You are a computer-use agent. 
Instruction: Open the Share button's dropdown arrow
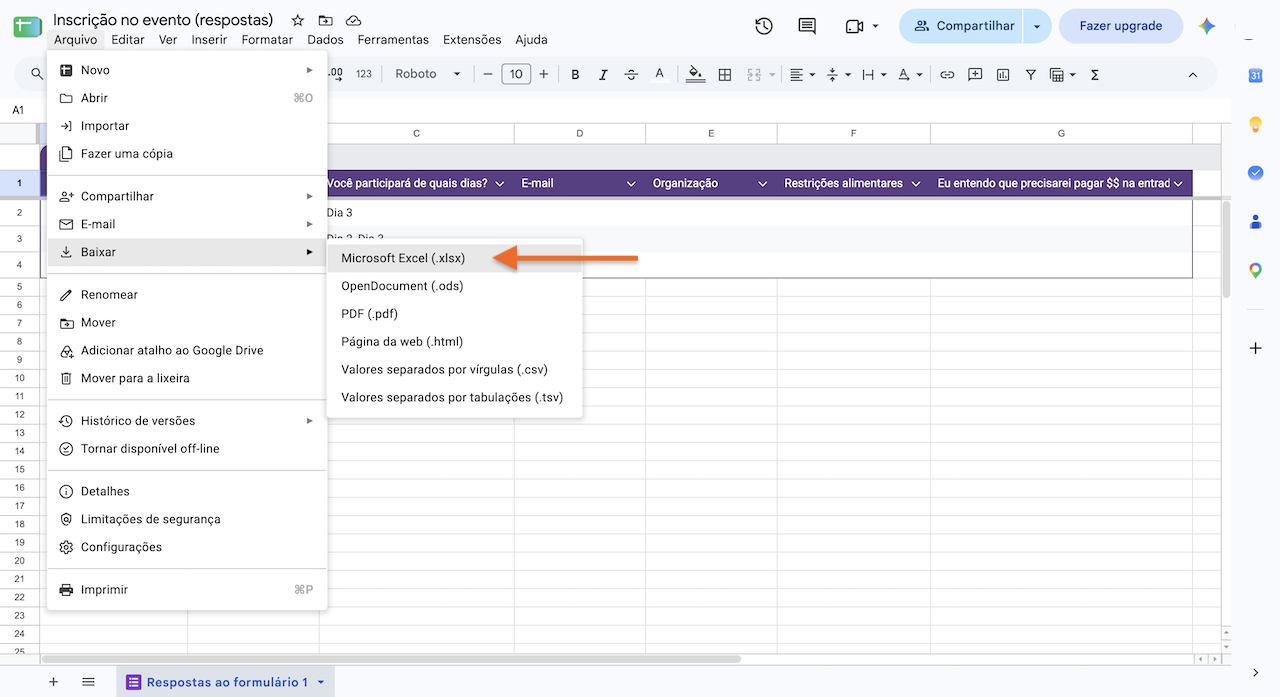(x=1037, y=27)
